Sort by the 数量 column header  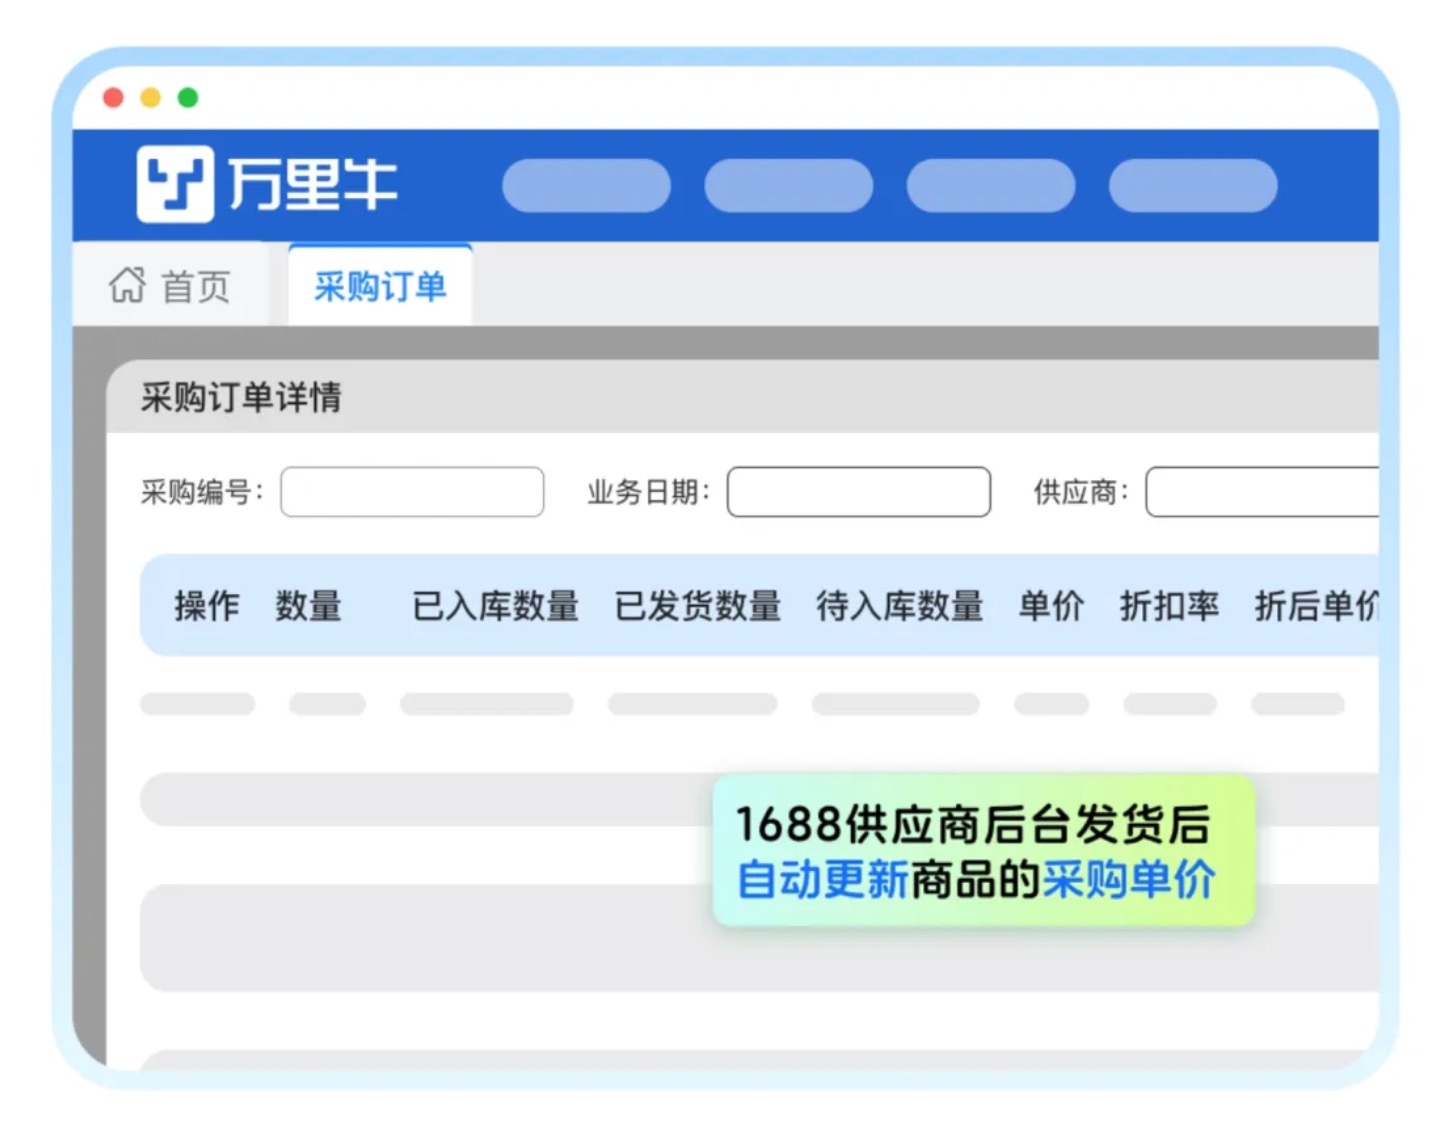point(309,606)
